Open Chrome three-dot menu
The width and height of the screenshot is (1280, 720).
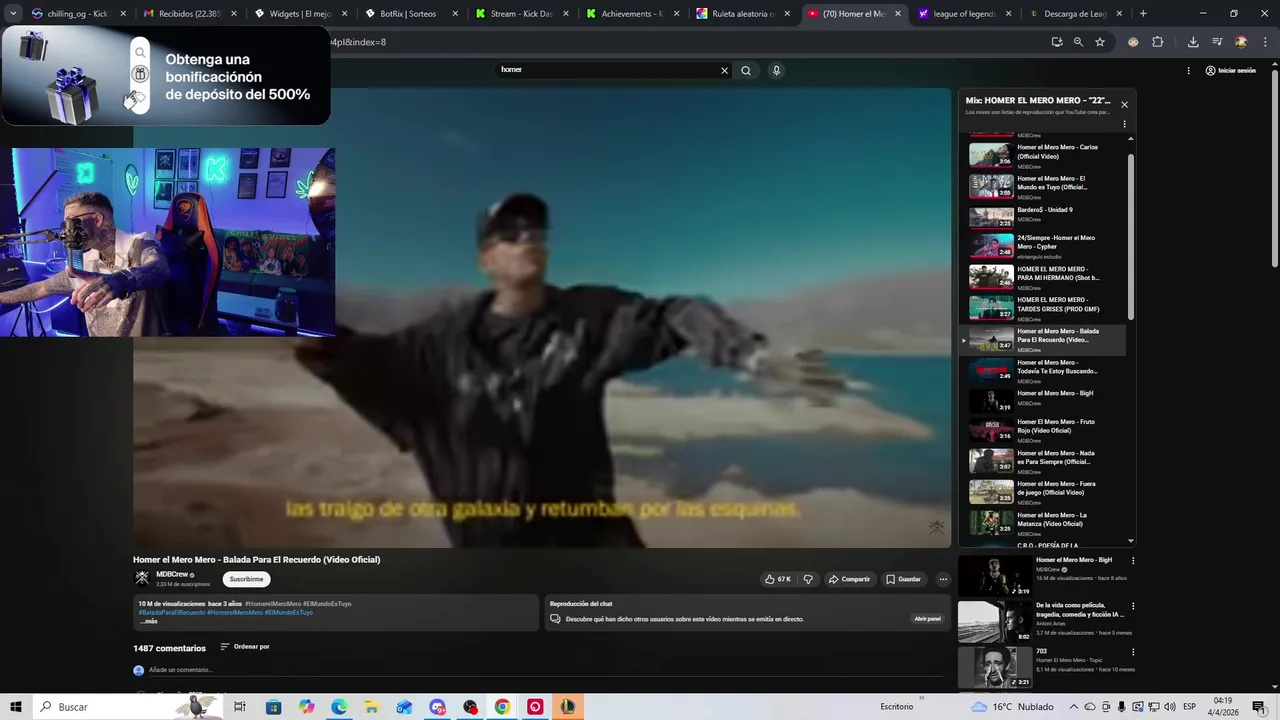[x=1264, y=42]
